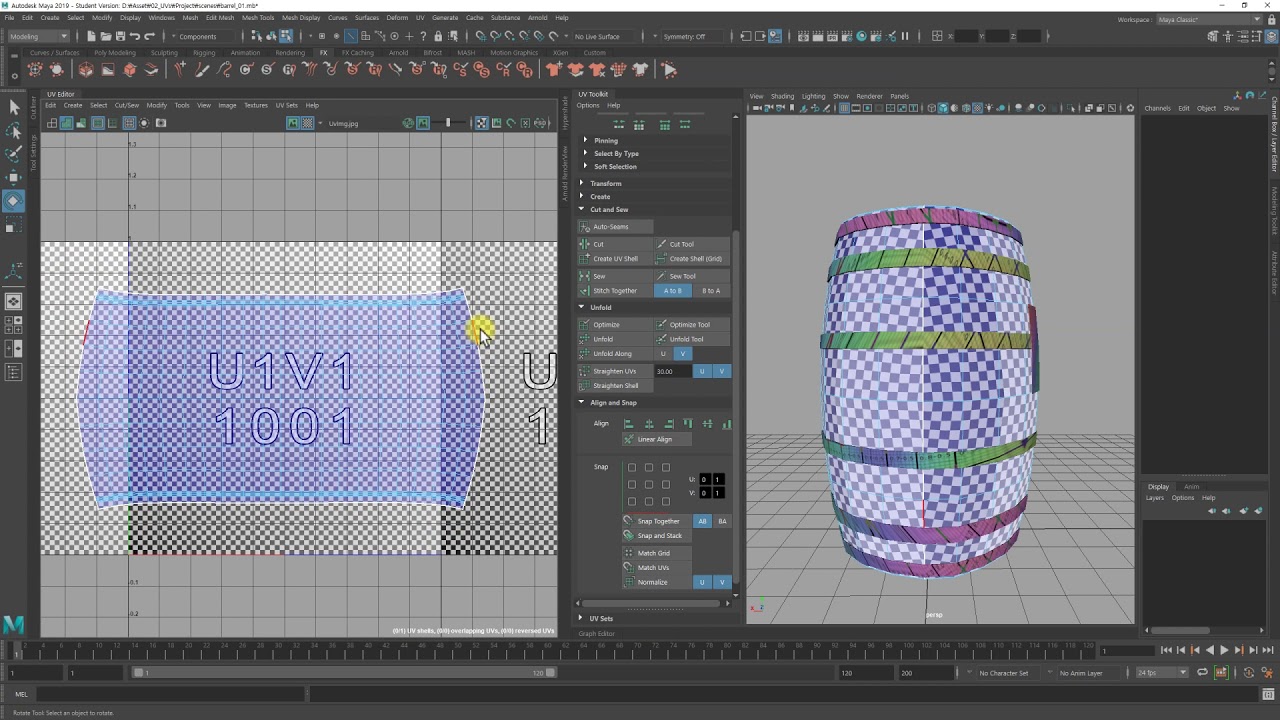This screenshot has height=720, width=1280.
Task: Click the Straighten UVs angle field
Action: [672, 372]
